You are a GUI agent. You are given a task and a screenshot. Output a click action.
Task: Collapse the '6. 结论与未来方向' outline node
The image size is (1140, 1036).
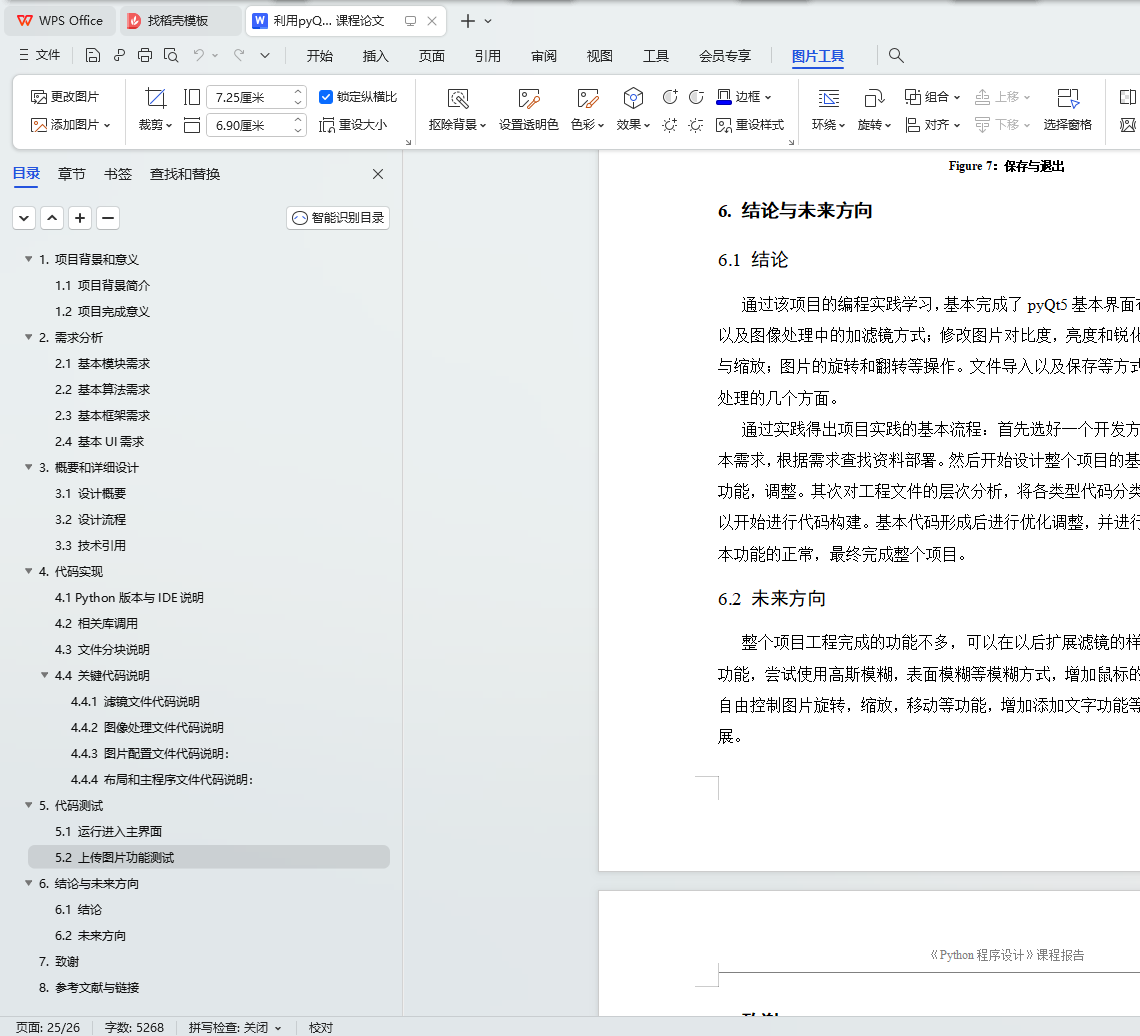click(x=28, y=883)
